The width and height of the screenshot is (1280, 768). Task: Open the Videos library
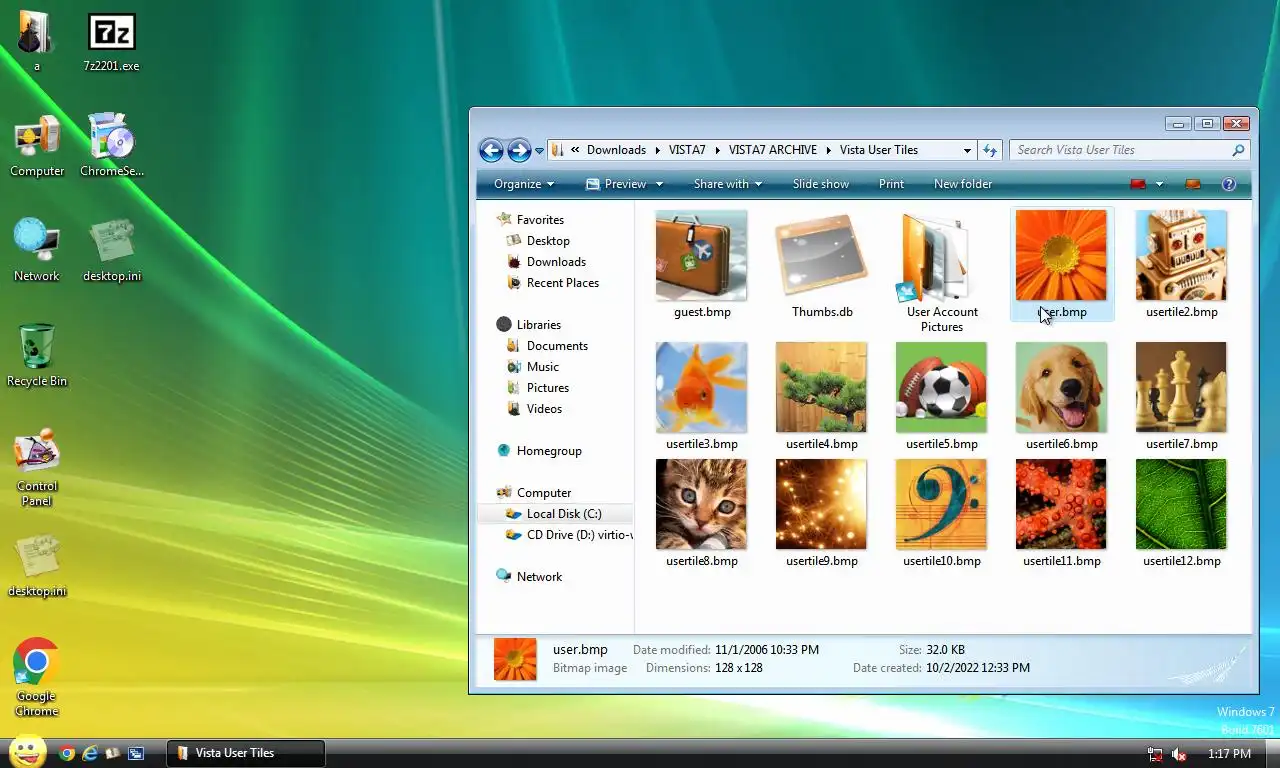(544, 409)
